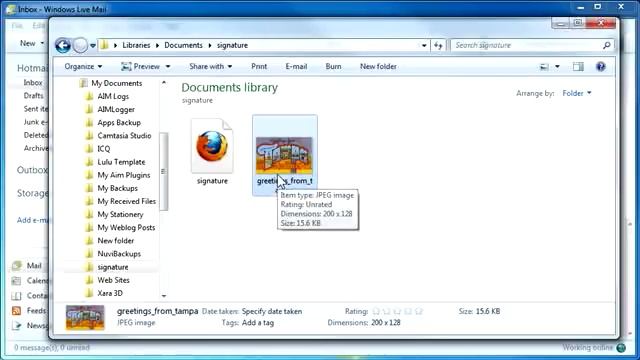Click the details pane image thumbnail

pos(85,317)
